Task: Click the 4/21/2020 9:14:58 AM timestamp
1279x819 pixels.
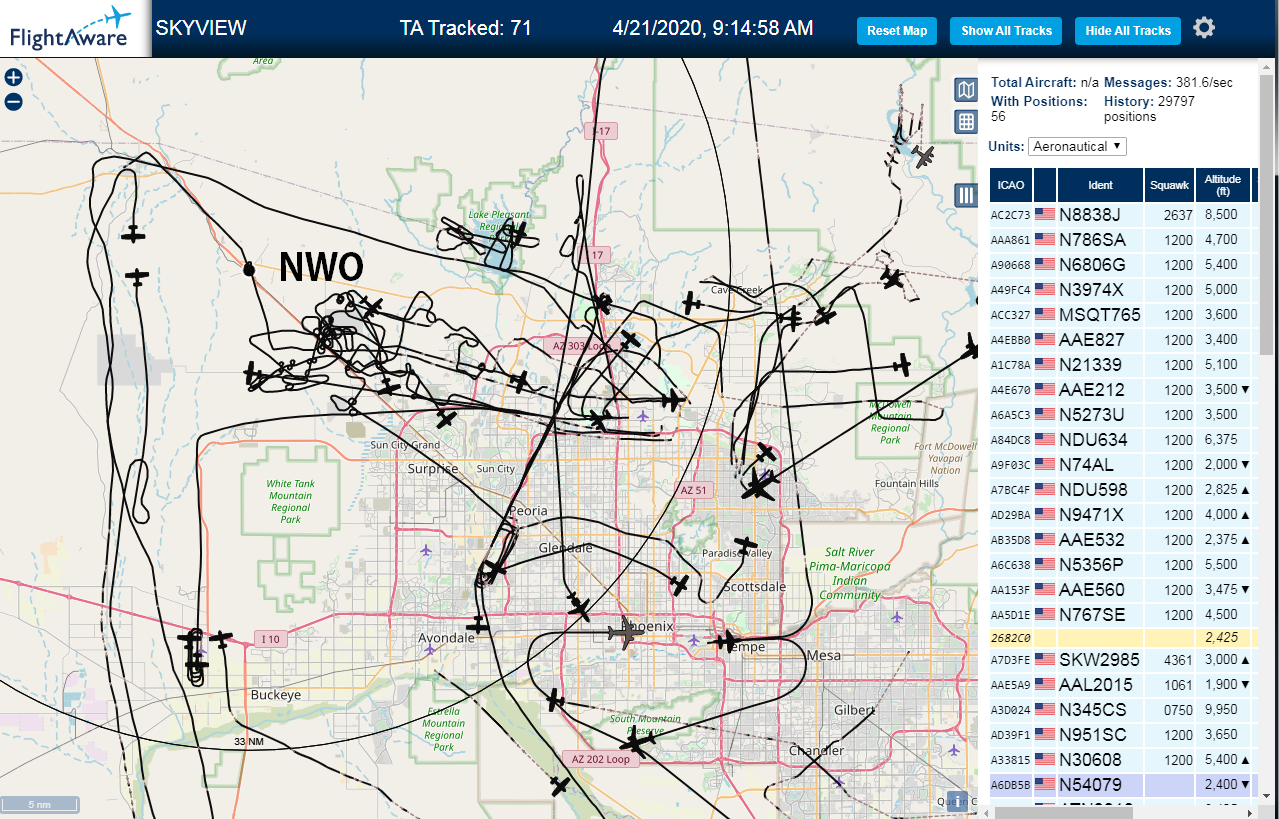Action: [713, 28]
